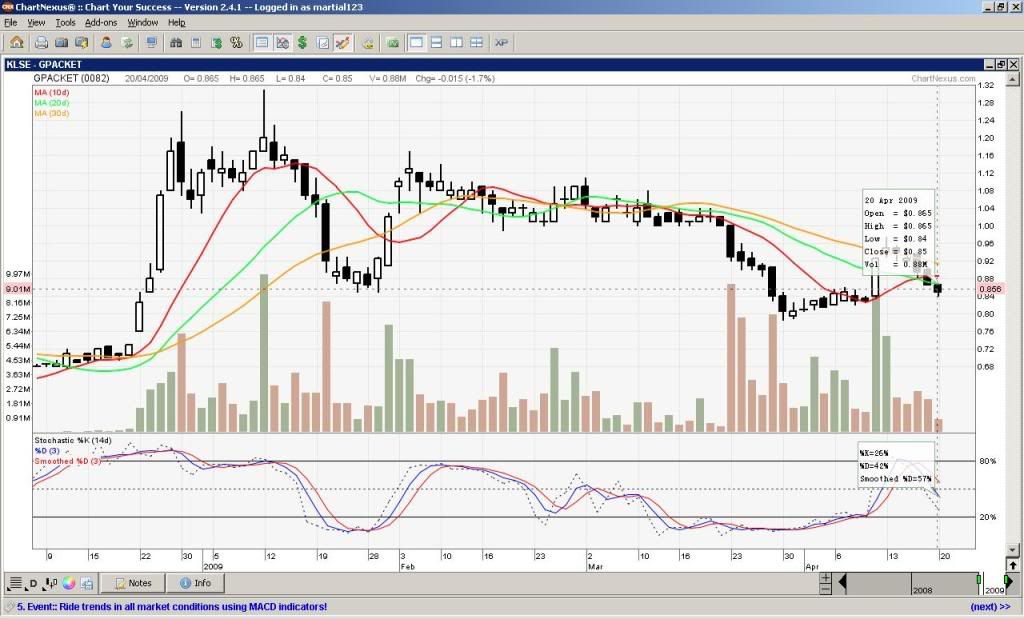Screen dimensions: 1024x619
Task: Select the four-pane grid layout icon
Action: 477,42
